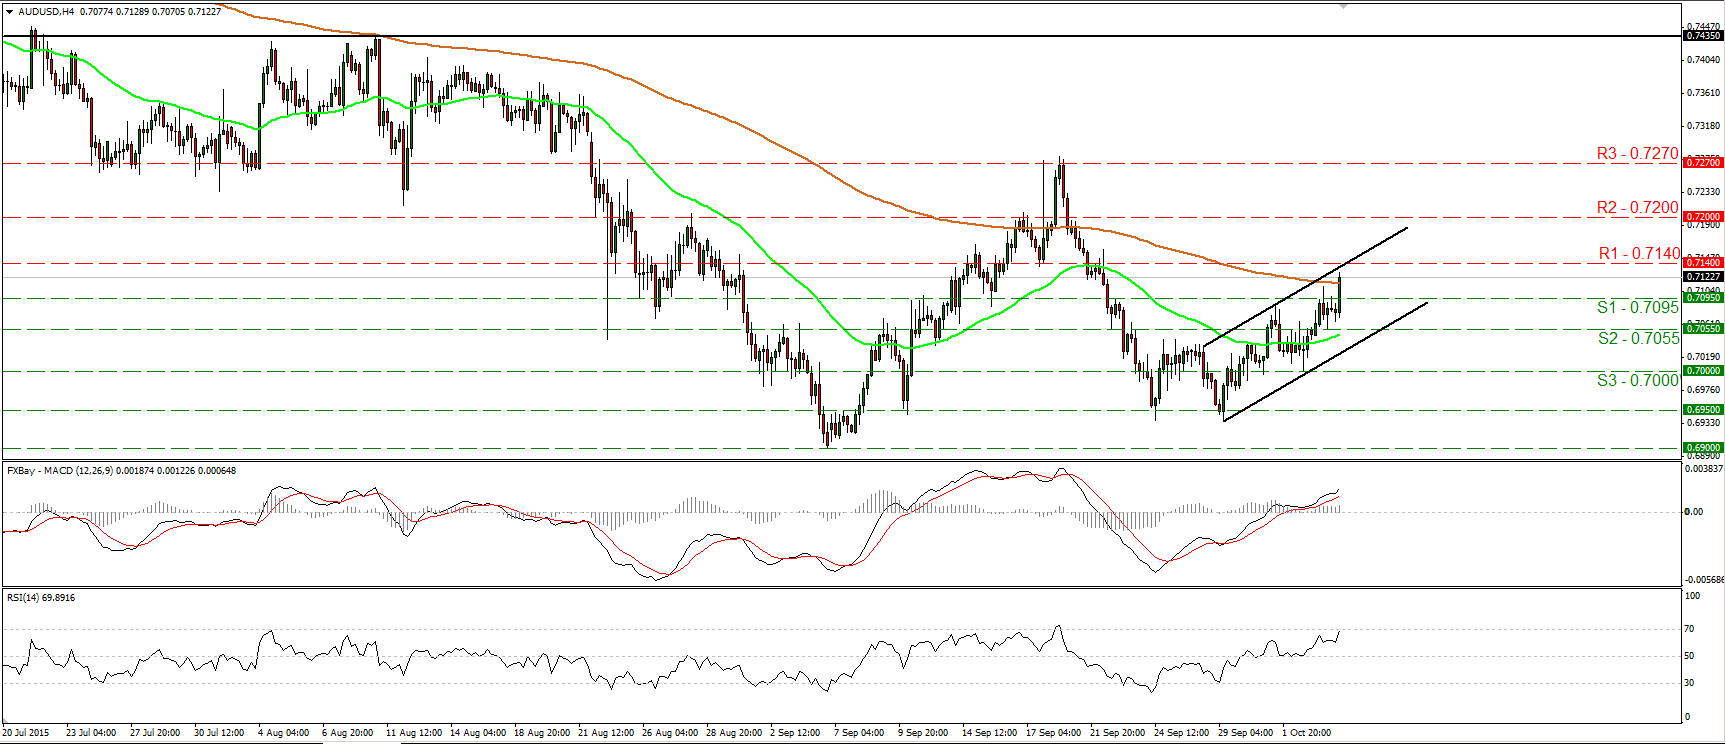Click the 26 Aug 04:00 date label

(x=670, y=733)
